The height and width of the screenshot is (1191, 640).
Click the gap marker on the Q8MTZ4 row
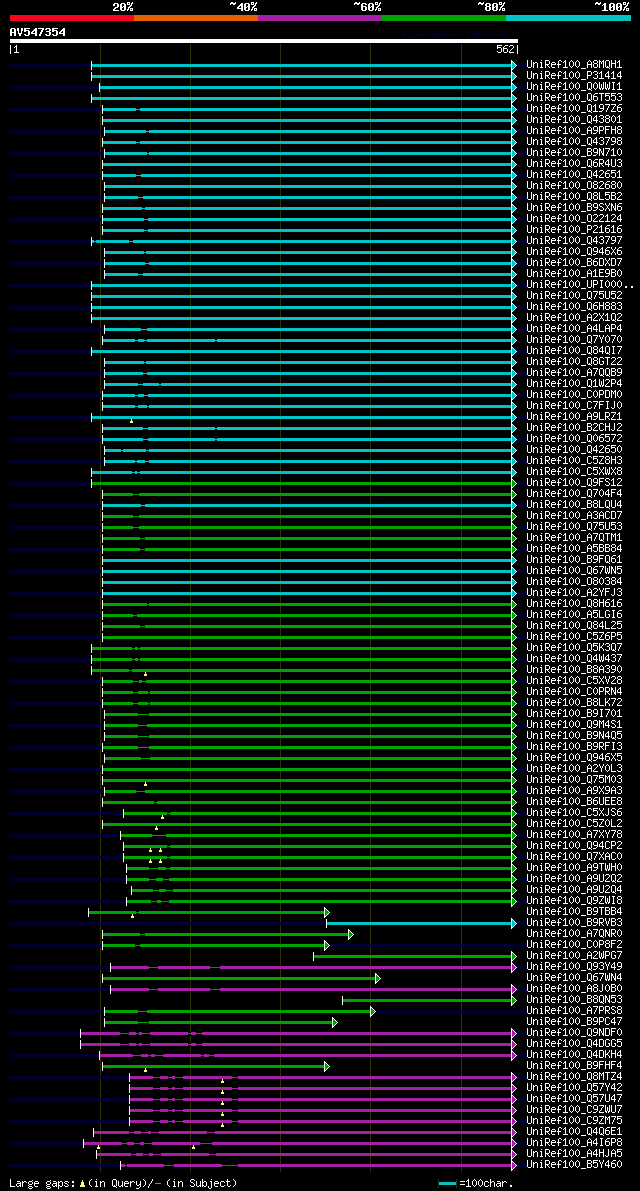222,1081
